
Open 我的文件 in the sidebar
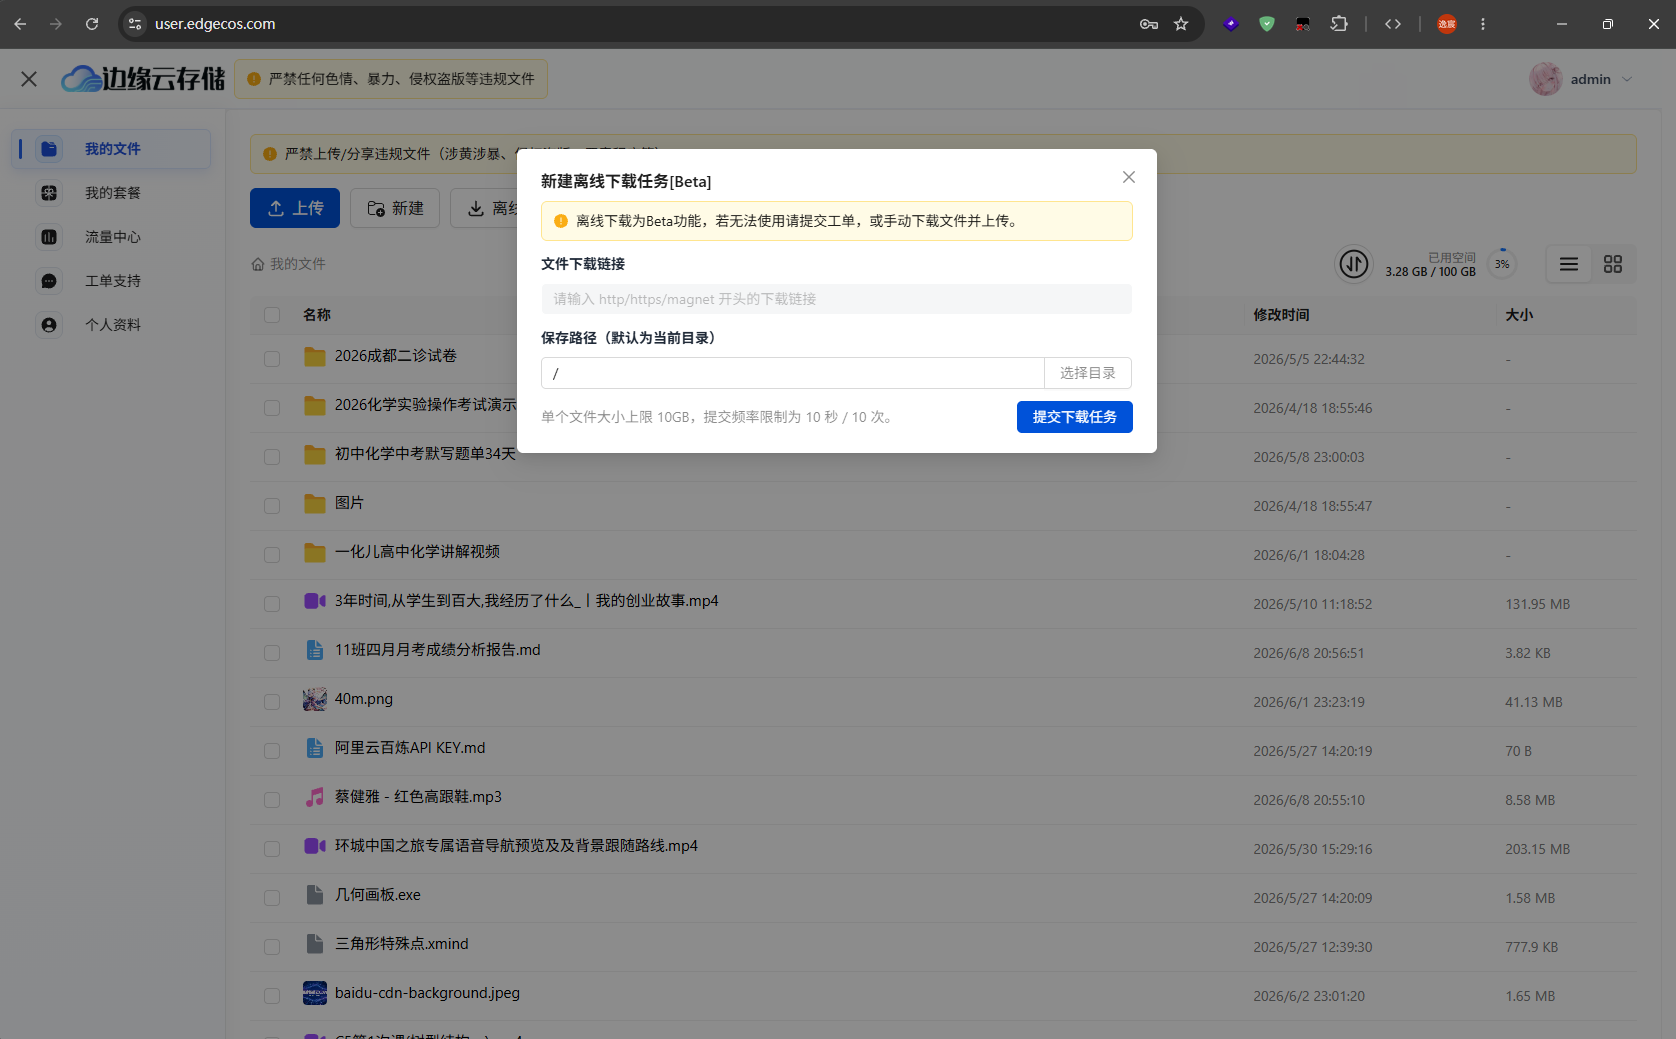pos(112,149)
